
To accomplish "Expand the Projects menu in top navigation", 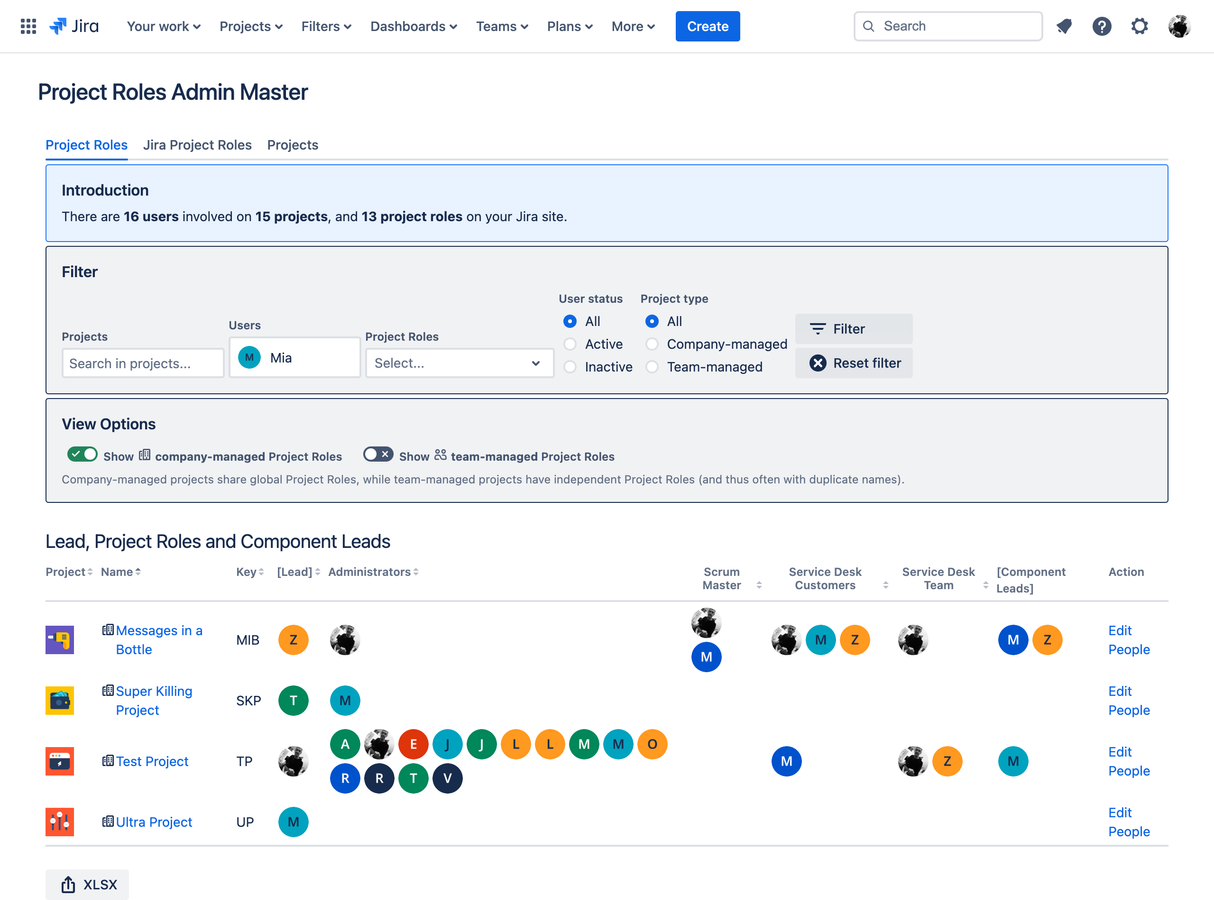I will pos(251,26).
